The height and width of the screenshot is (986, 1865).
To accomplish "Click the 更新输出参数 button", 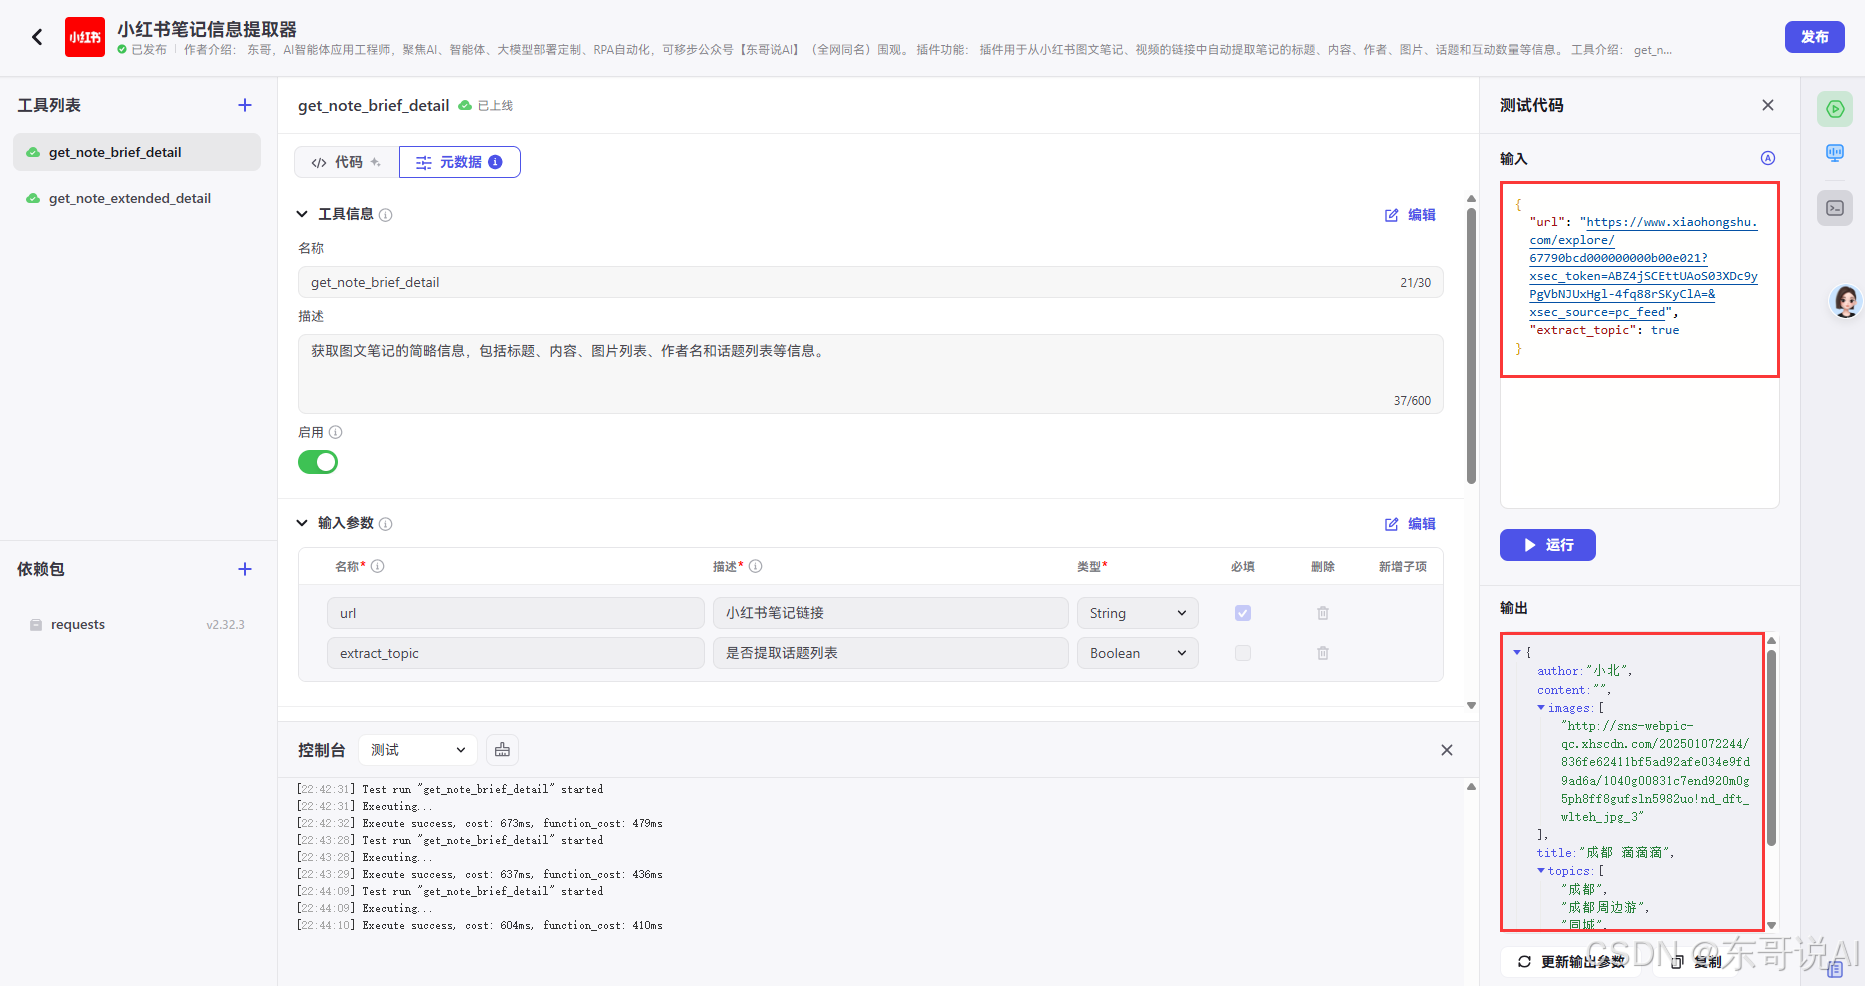I will pyautogui.click(x=1571, y=962).
